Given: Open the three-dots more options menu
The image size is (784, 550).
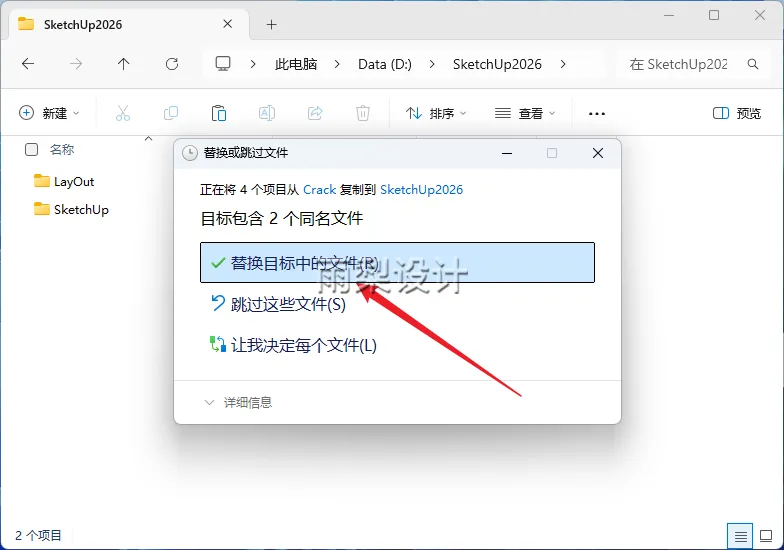Looking at the screenshot, I should (x=597, y=114).
